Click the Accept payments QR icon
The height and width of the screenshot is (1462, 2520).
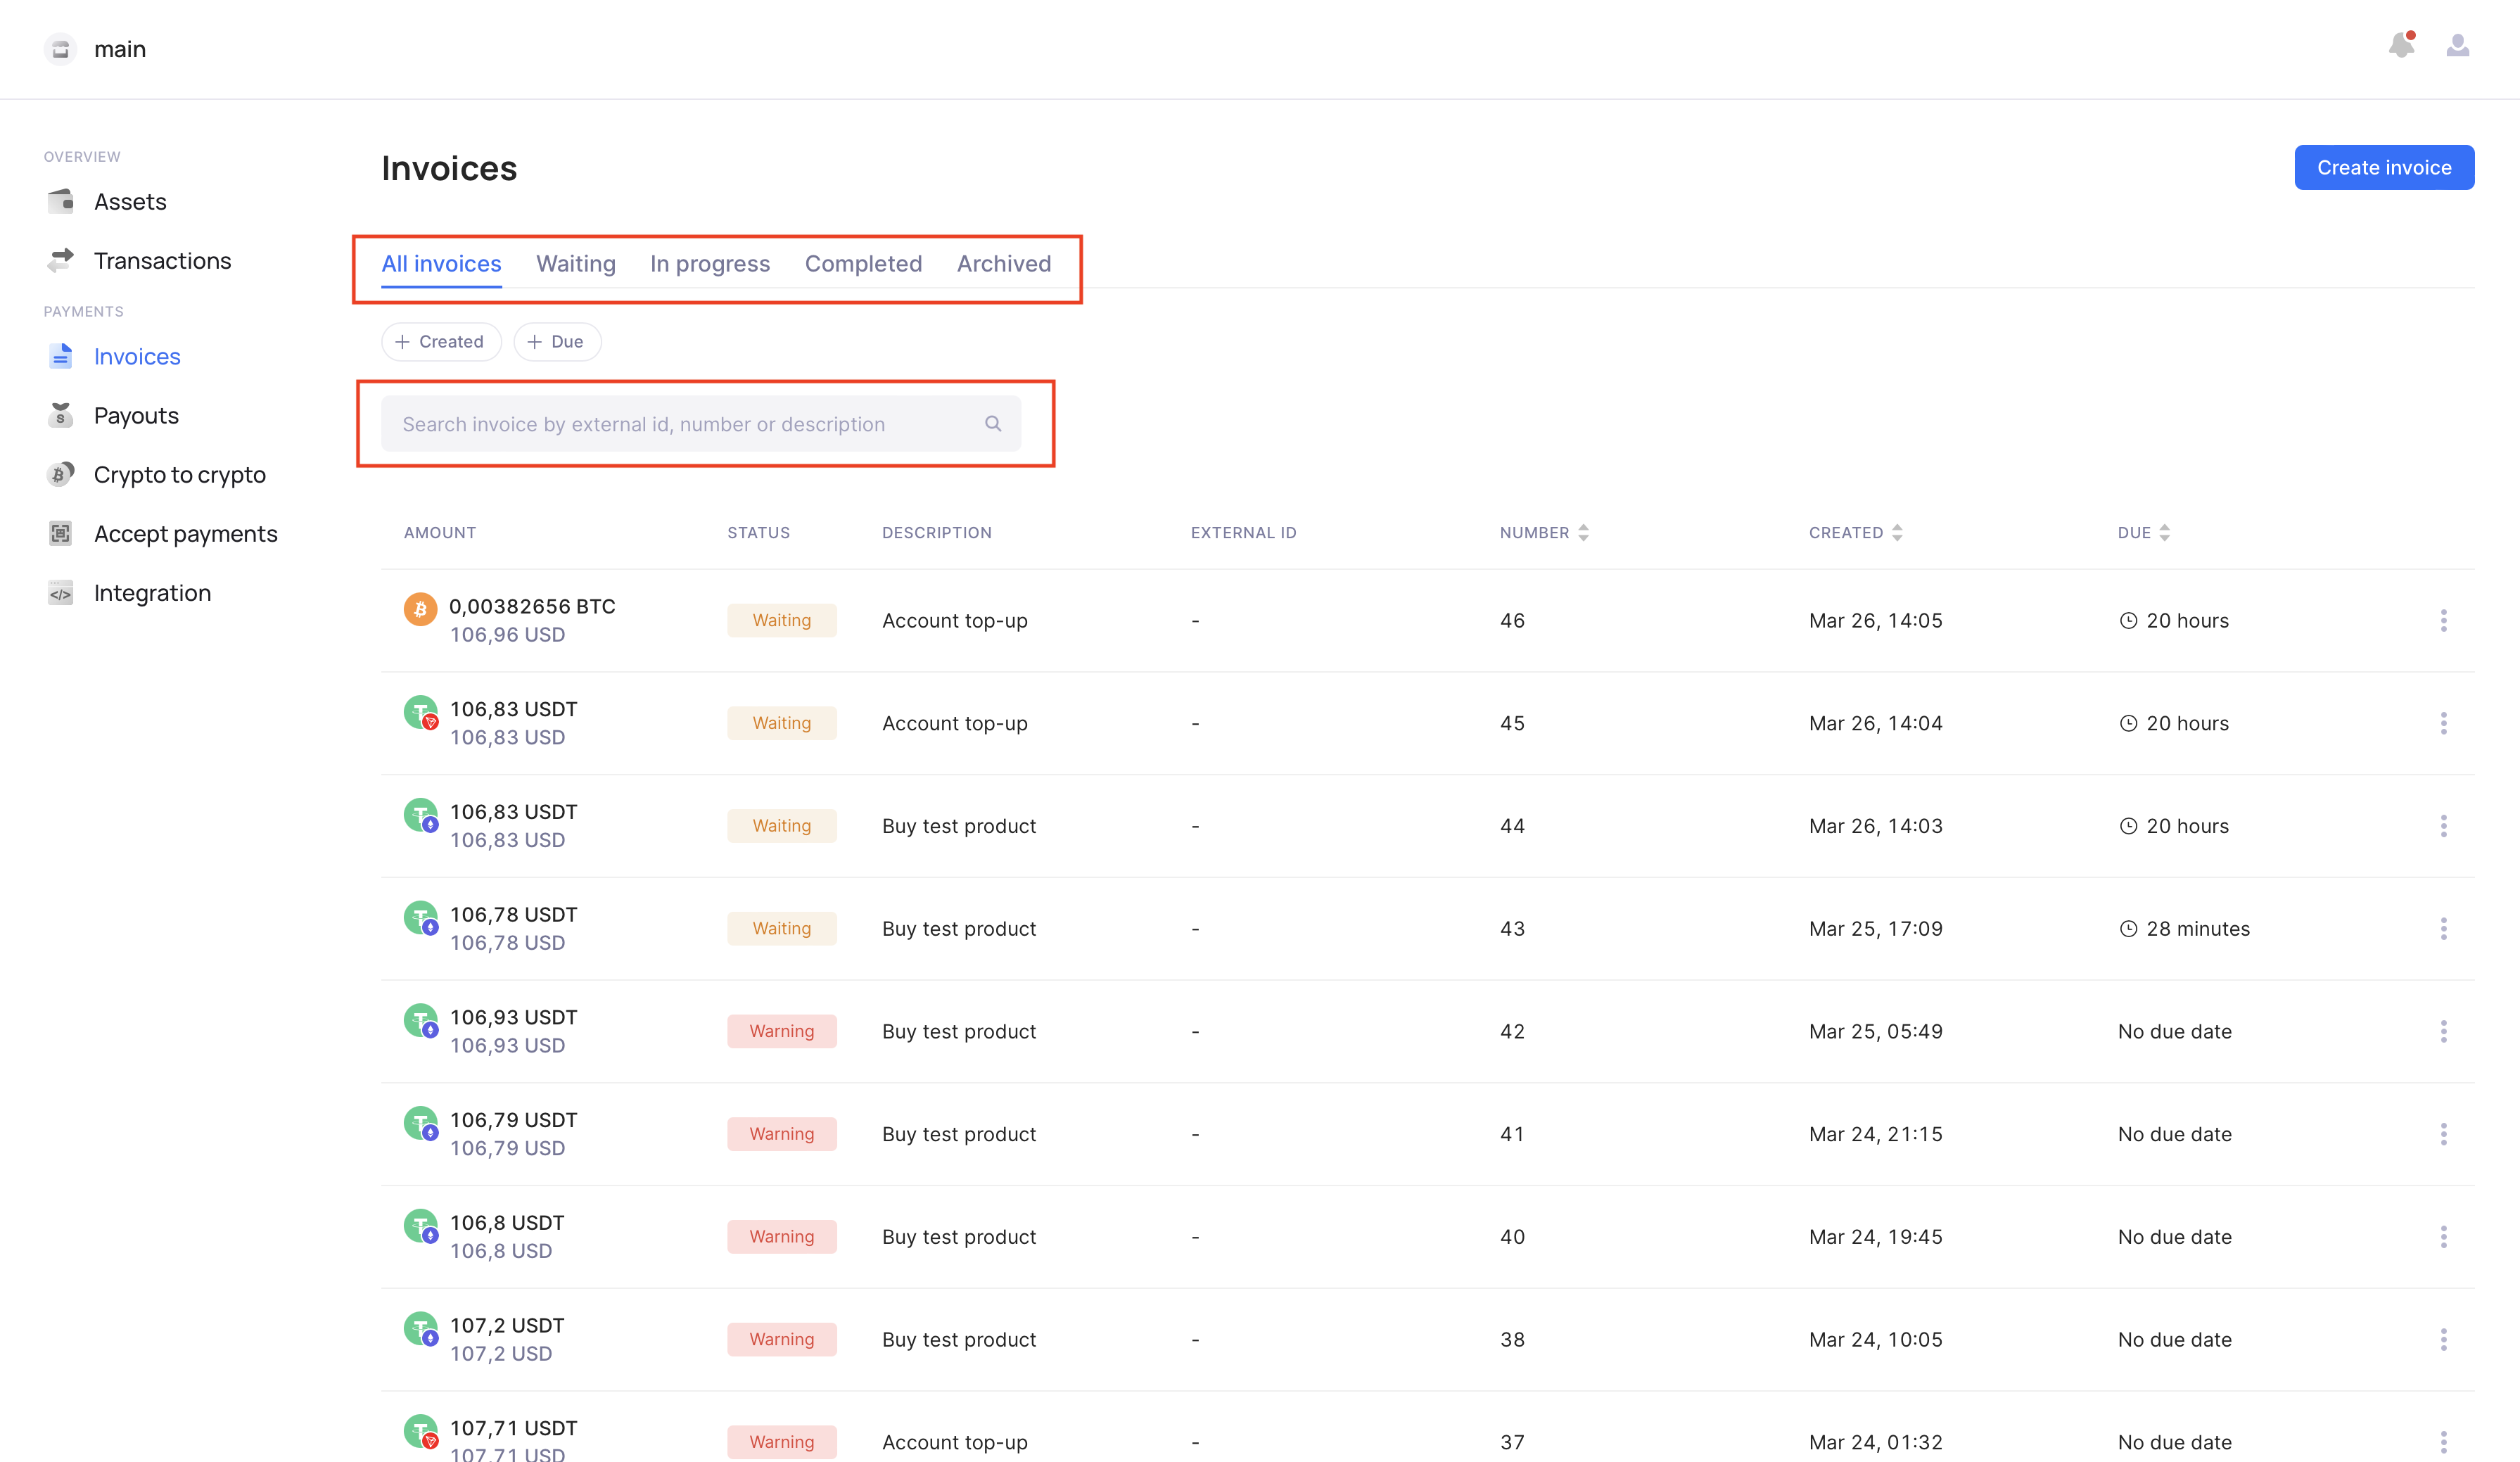61,533
